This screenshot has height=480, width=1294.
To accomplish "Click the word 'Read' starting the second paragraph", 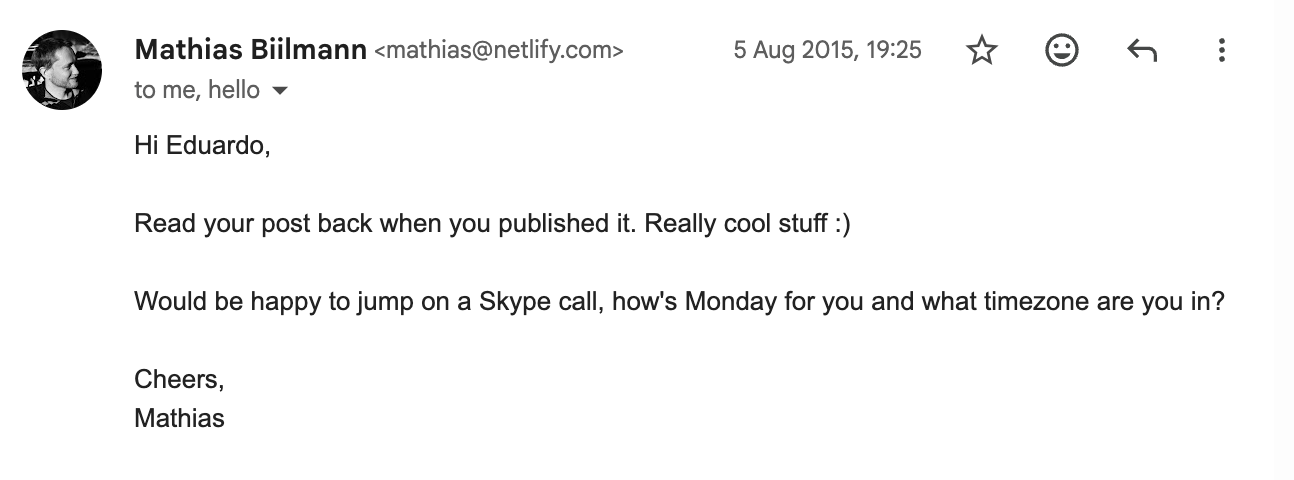I will pyautogui.click(x=161, y=223).
